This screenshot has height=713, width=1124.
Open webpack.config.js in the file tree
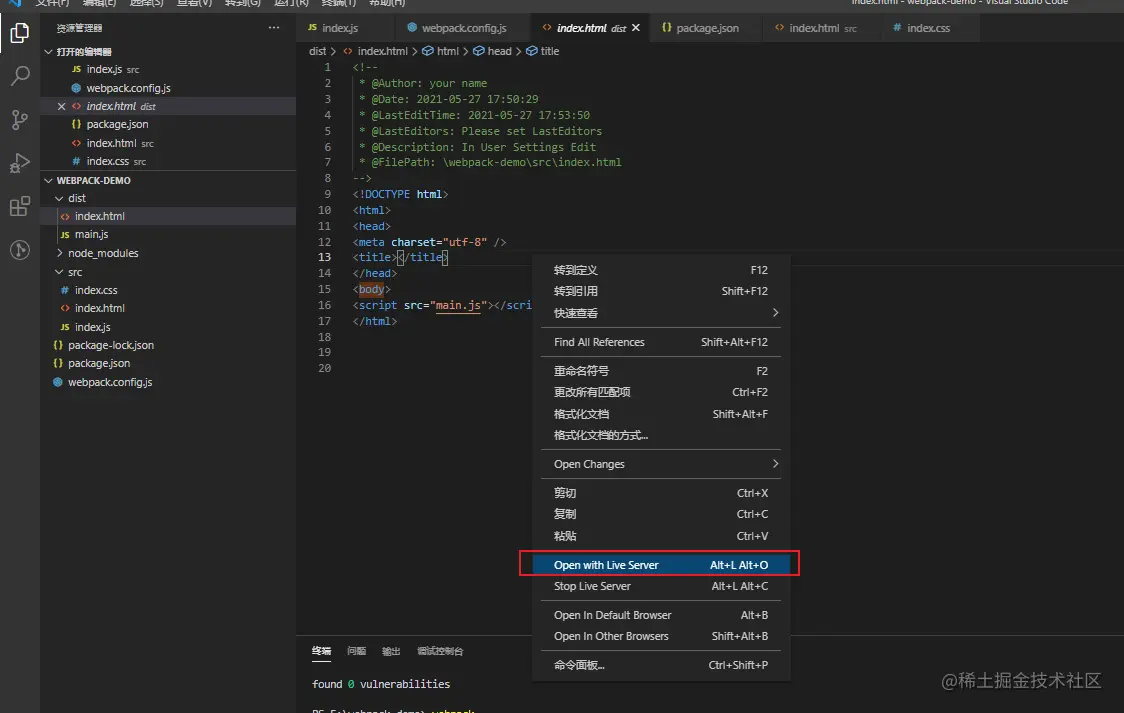tap(110, 382)
